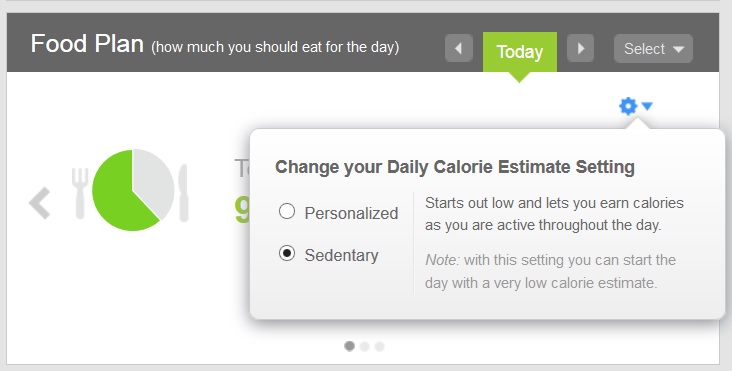Click the knife icon beside the chart
Screen dimensions: 732x371
[x=183, y=193]
